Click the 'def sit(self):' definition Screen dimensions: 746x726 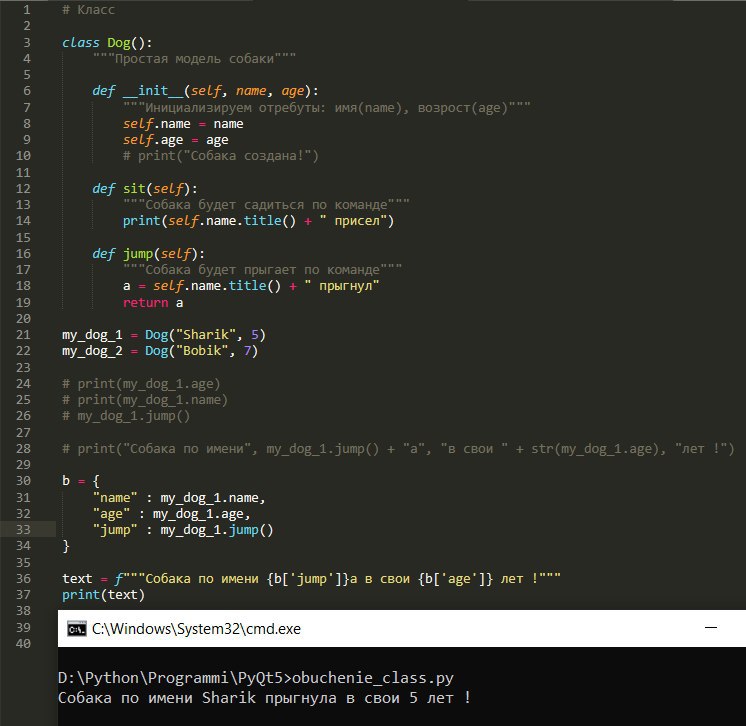(x=145, y=189)
